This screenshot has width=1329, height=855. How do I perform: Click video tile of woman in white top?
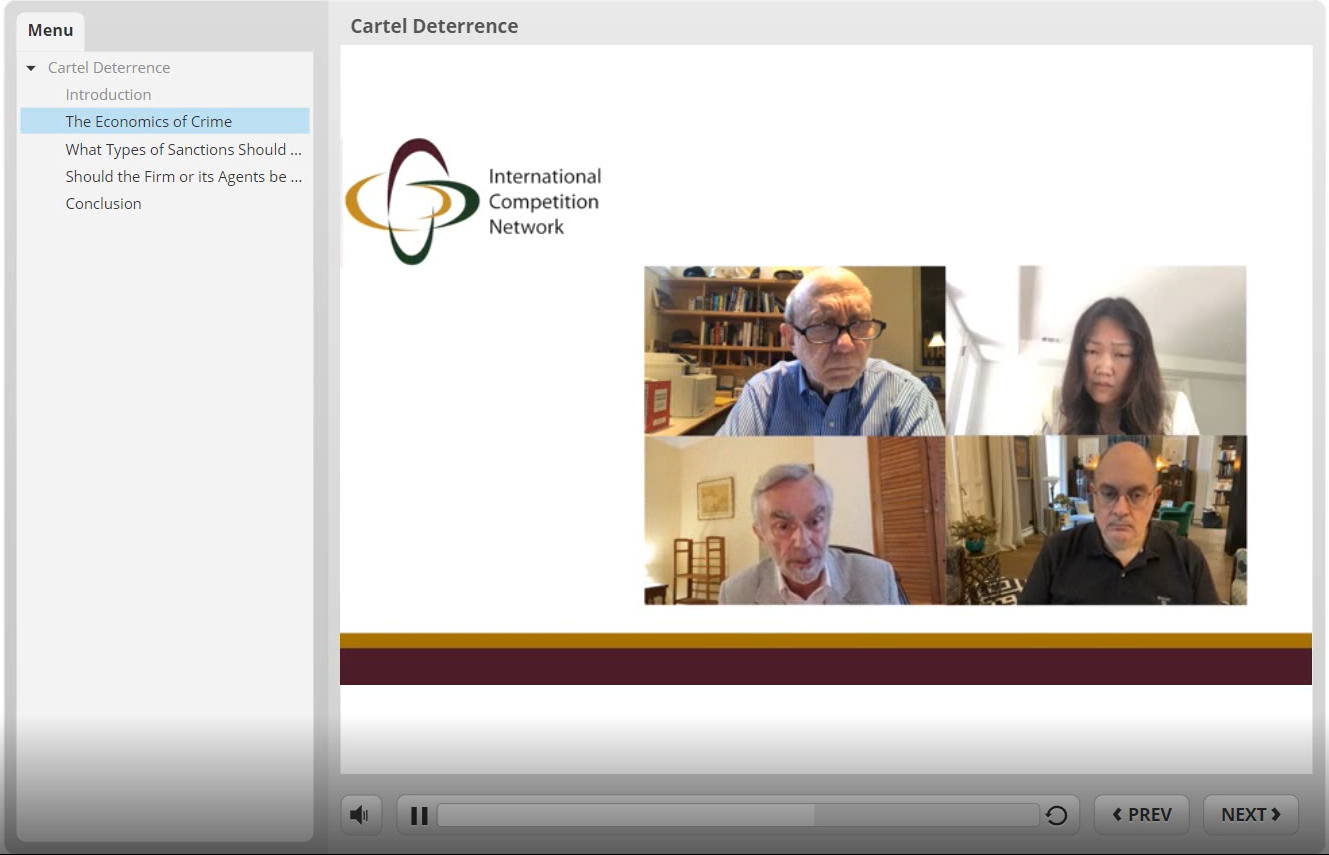point(1096,350)
